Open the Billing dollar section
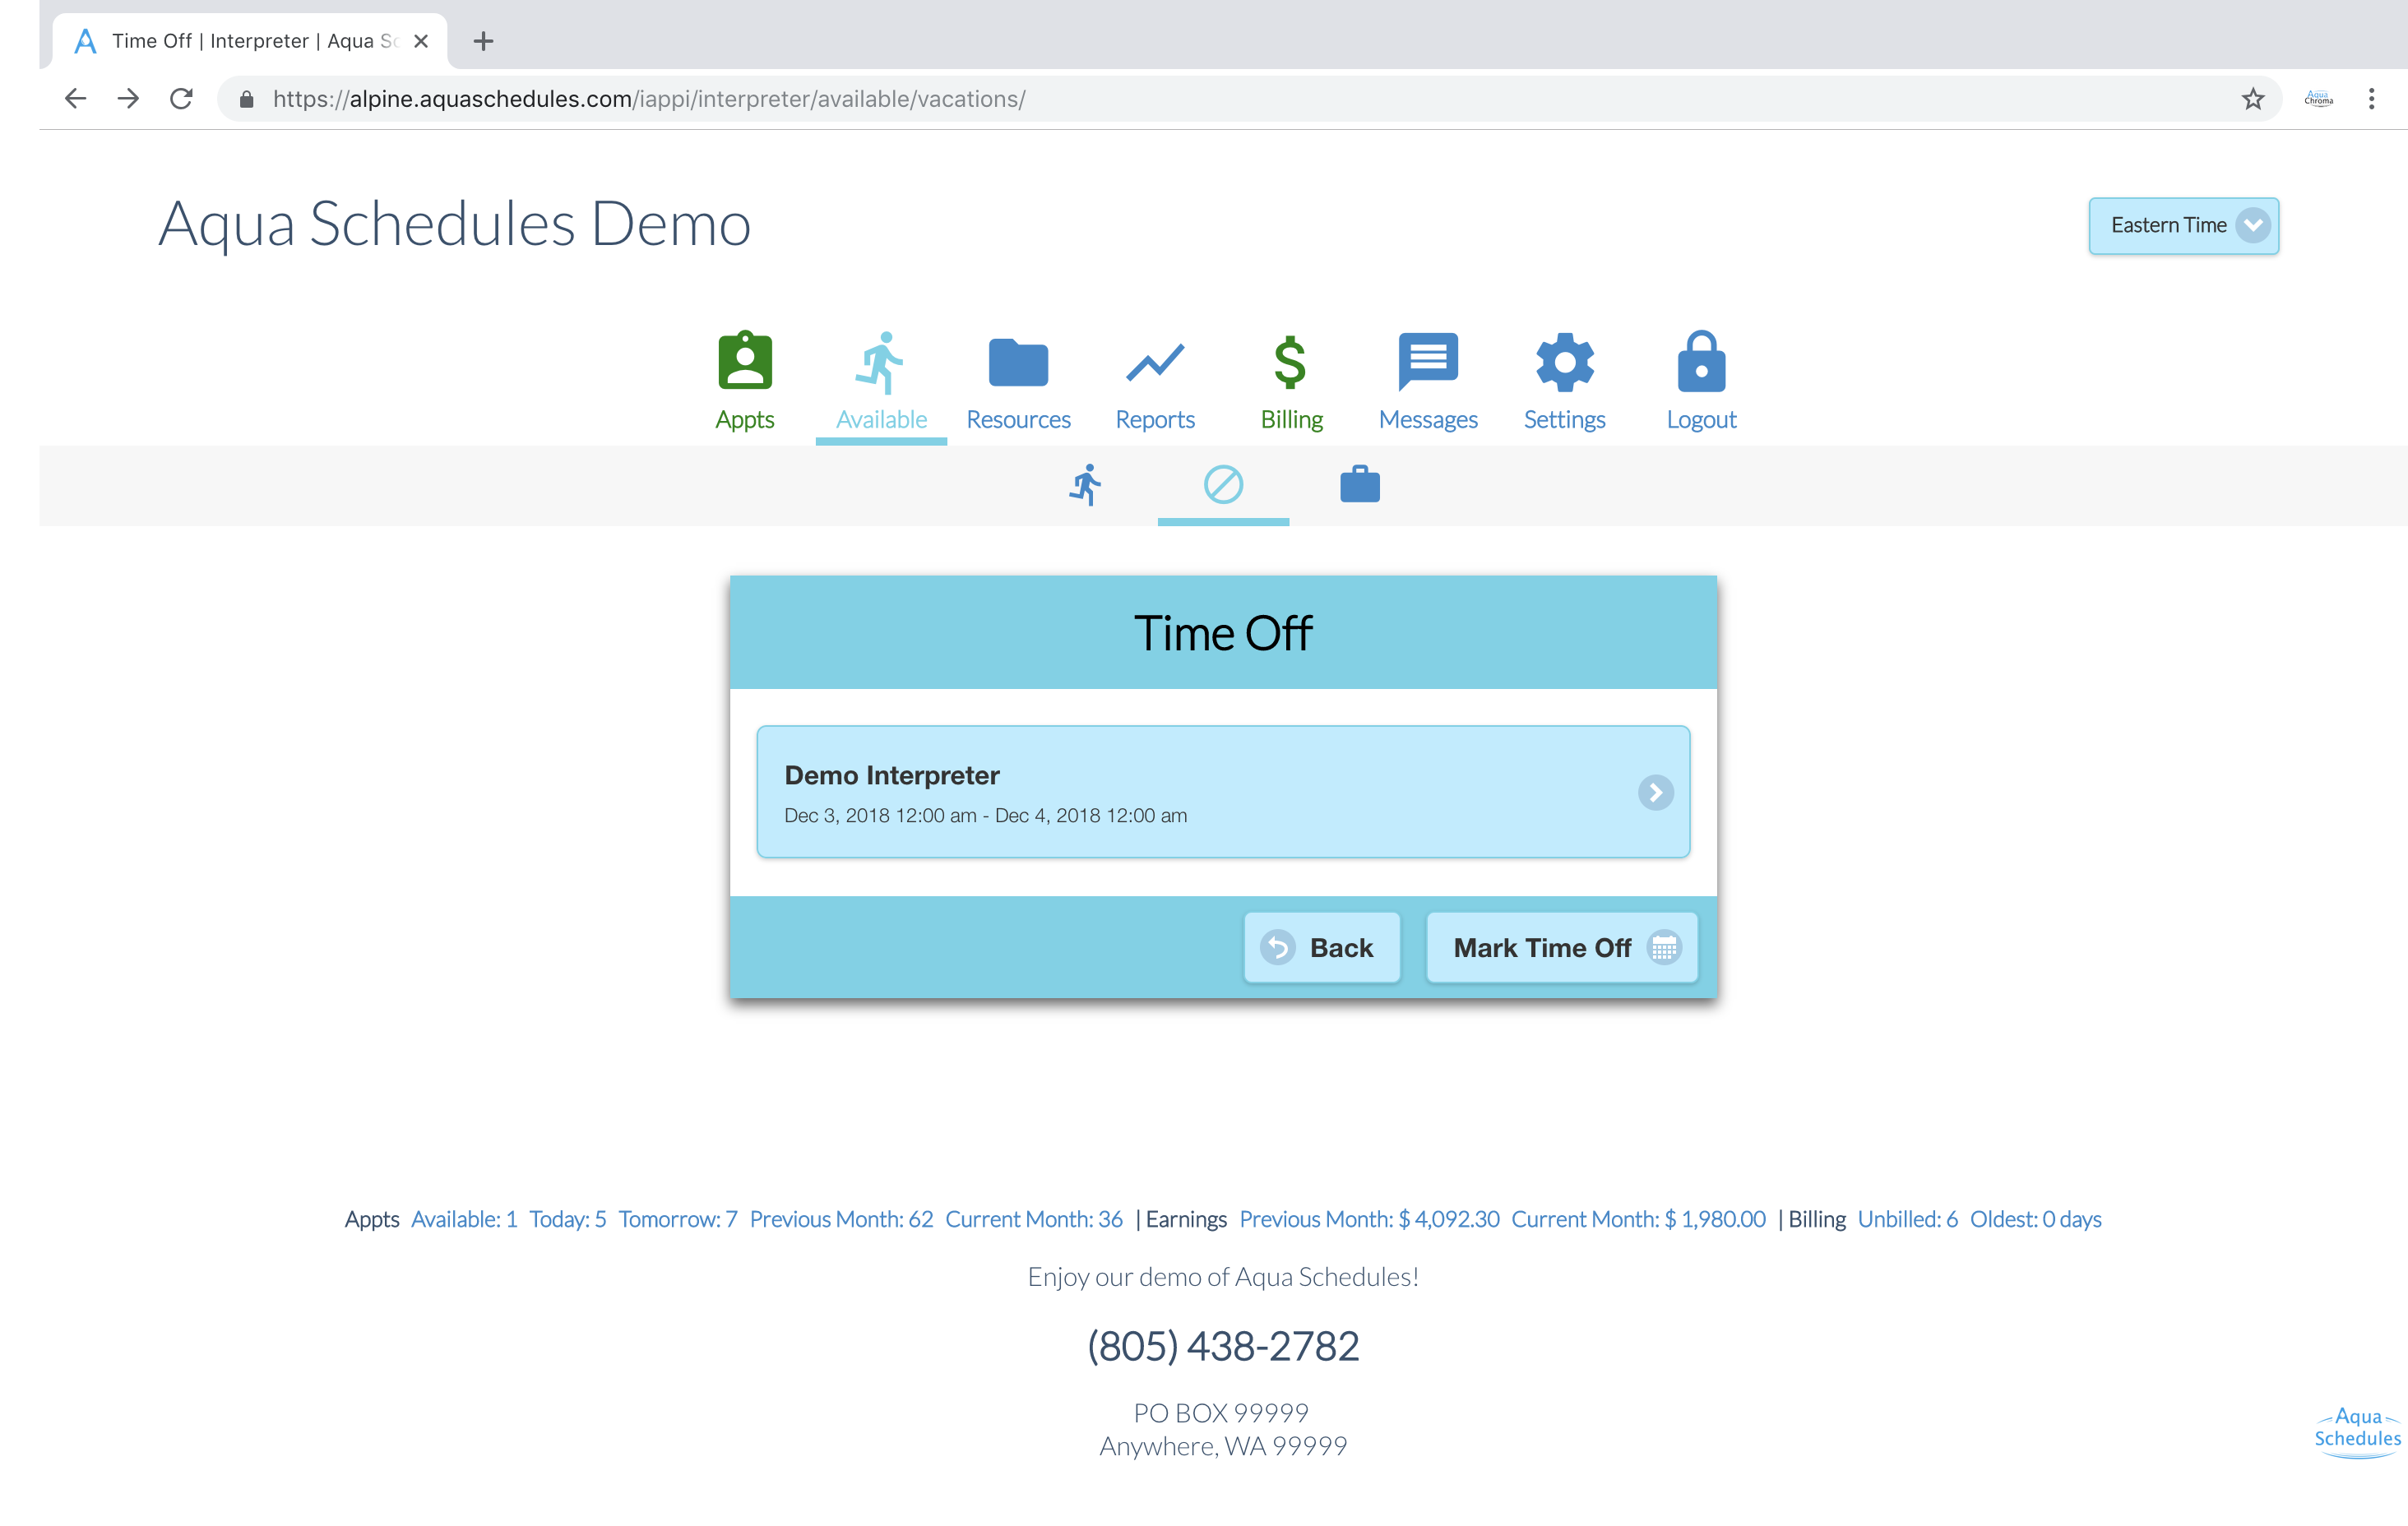Image resolution: width=2408 pixels, height=1526 pixels. tap(1291, 382)
